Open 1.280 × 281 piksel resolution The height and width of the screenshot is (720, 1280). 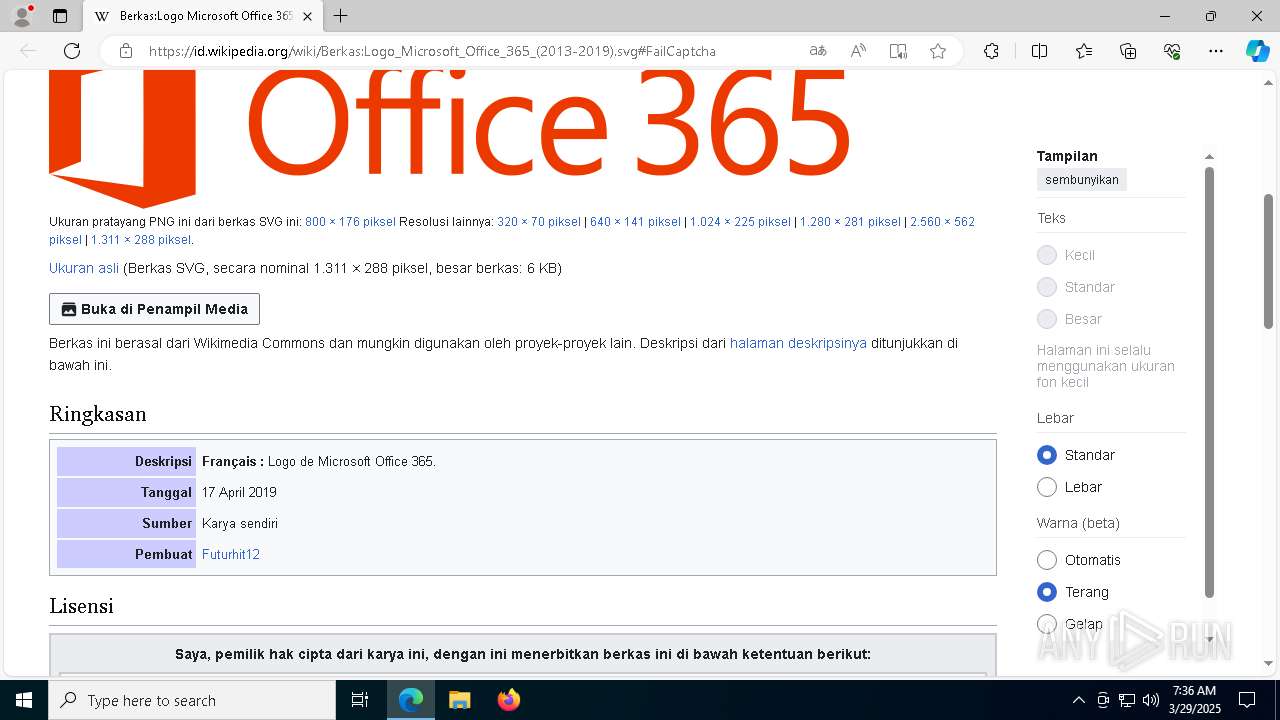tap(850, 222)
